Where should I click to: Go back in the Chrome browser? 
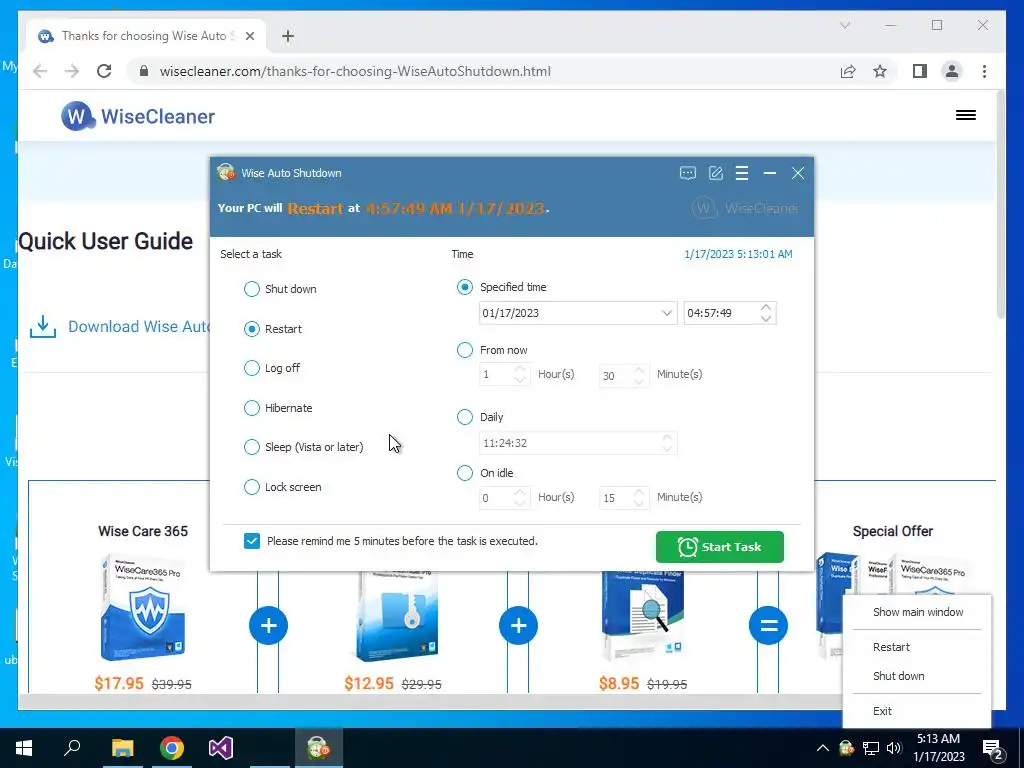(40, 71)
